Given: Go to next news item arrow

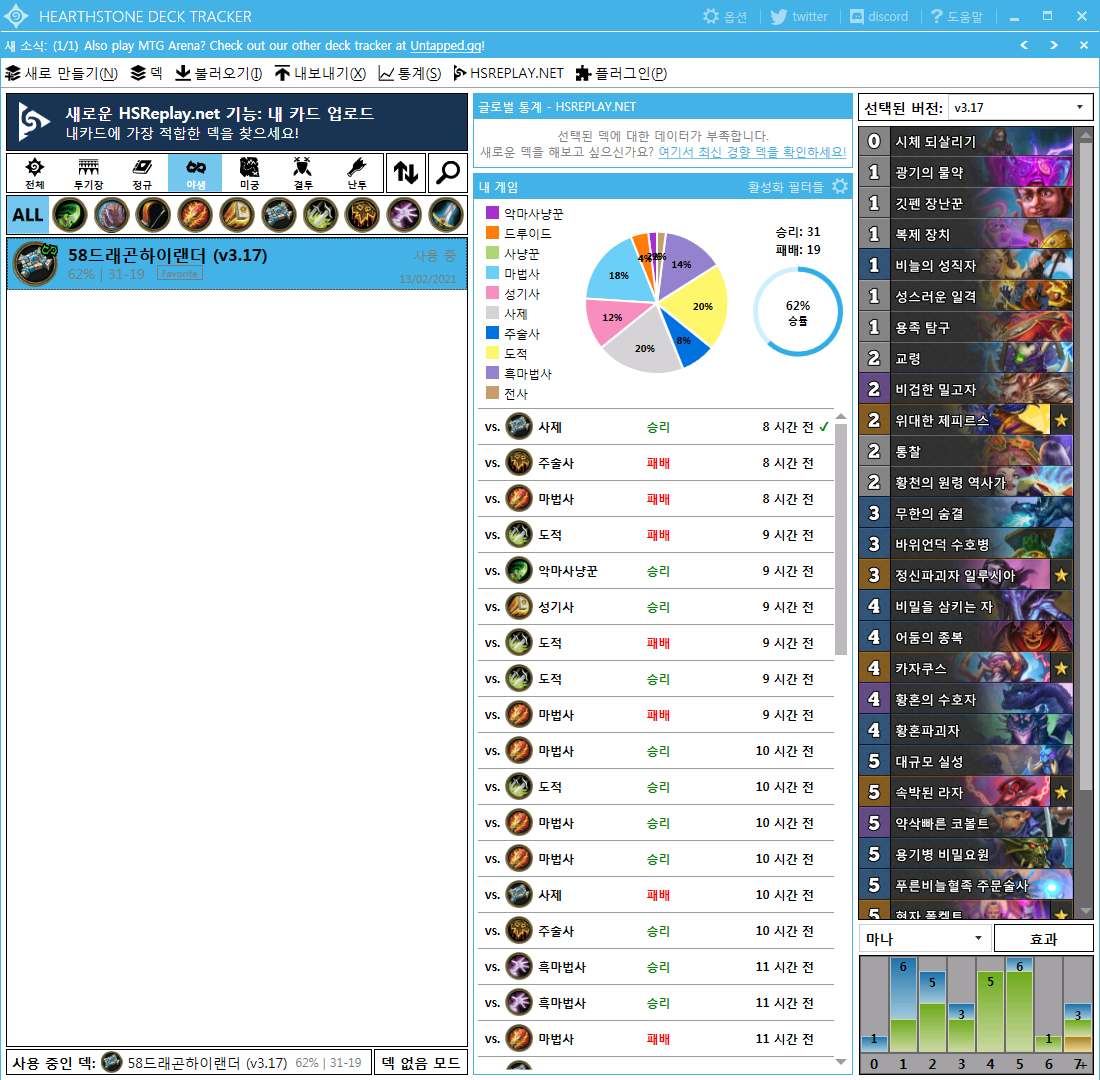Looking at the screenshot, I should click(1054, 45).
